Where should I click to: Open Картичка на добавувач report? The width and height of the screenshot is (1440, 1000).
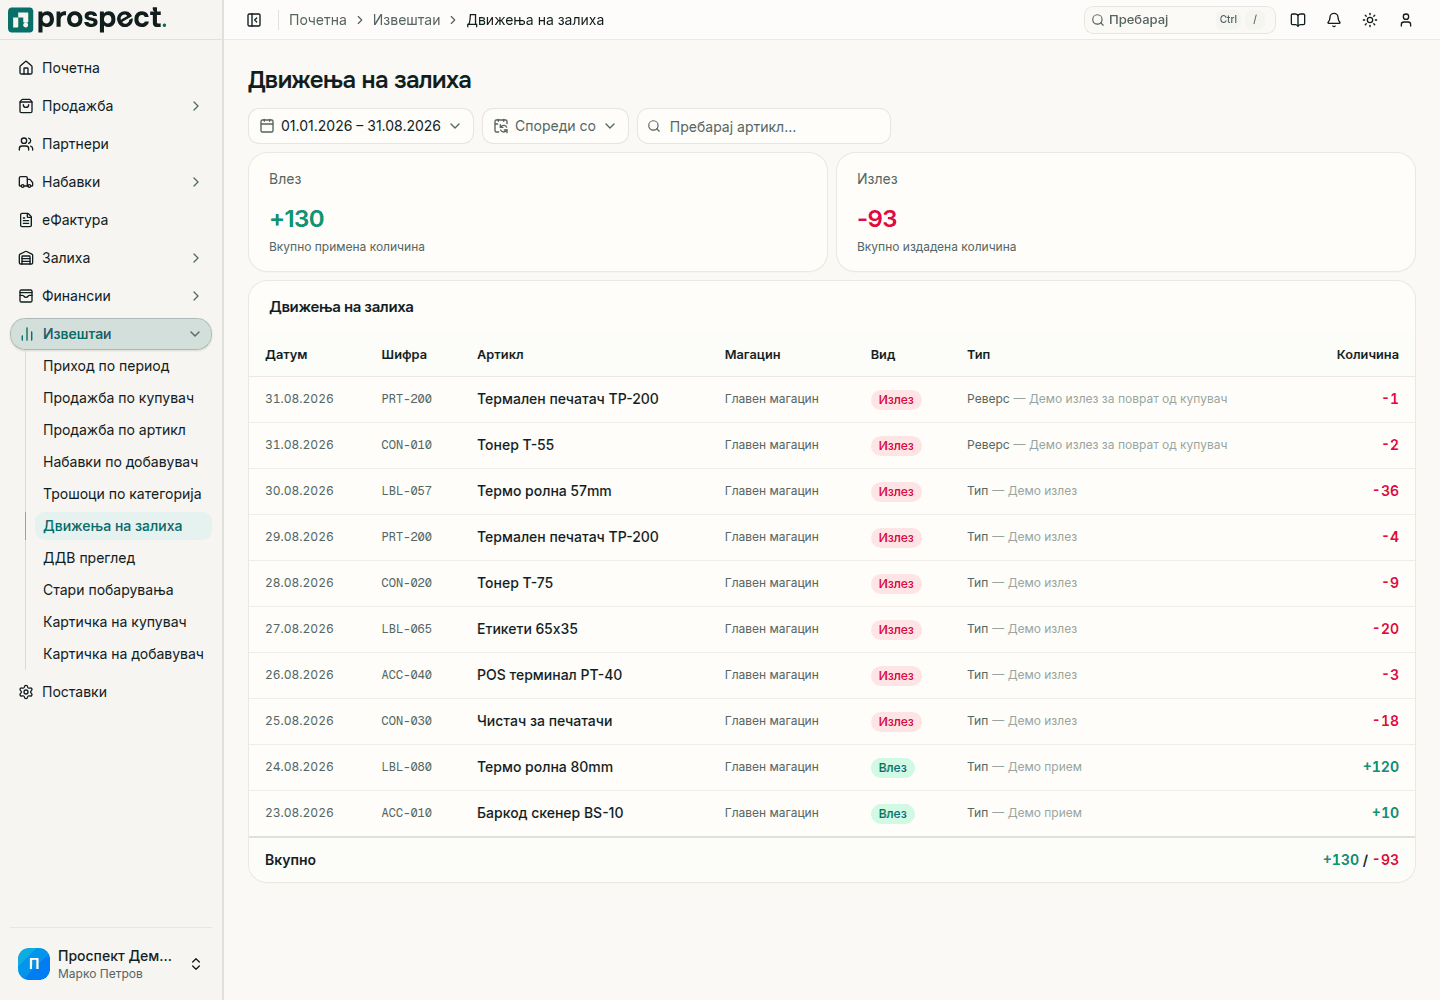tap(123, 654)
